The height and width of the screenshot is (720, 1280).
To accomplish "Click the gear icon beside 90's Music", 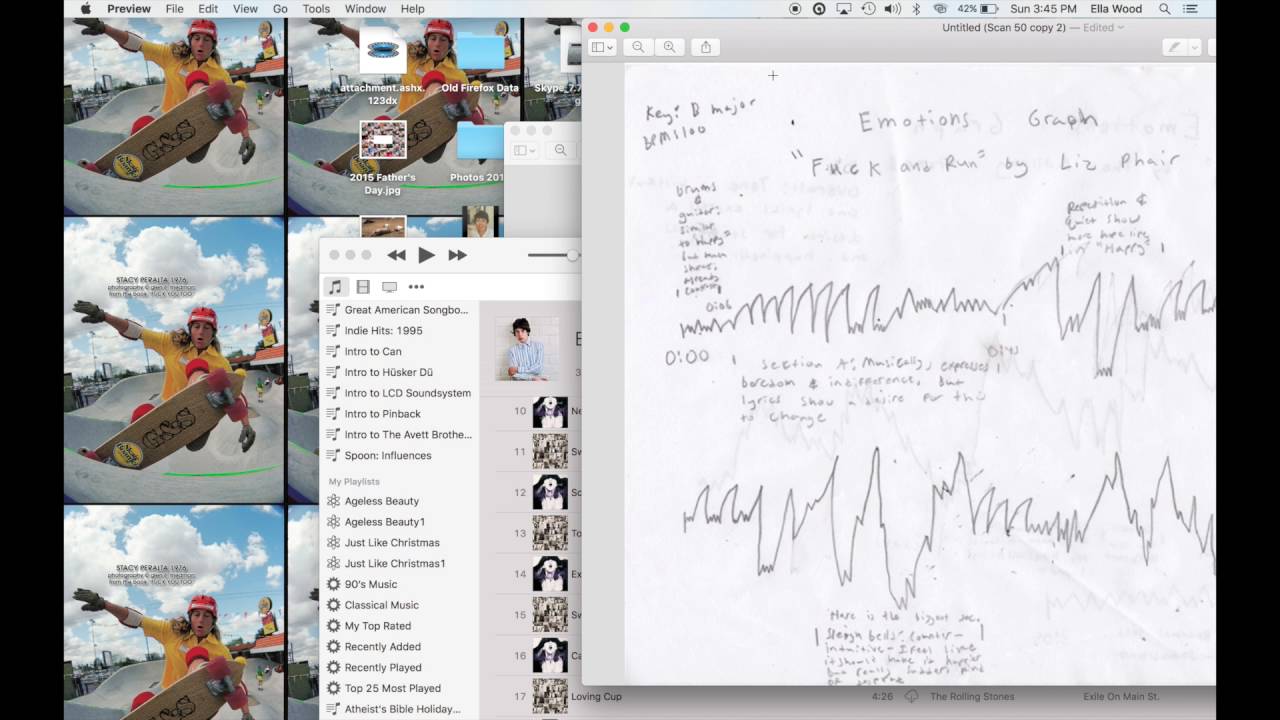I will coord(334,584).
